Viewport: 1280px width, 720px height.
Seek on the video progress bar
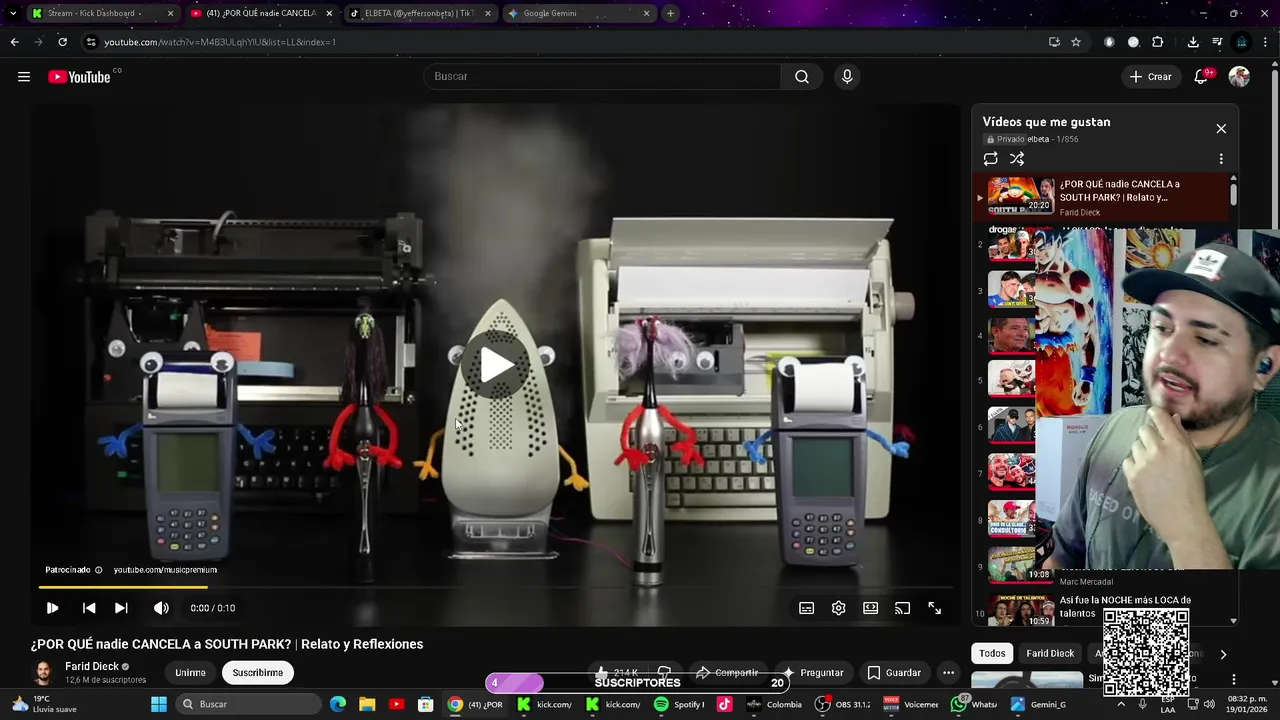(495, 587)
